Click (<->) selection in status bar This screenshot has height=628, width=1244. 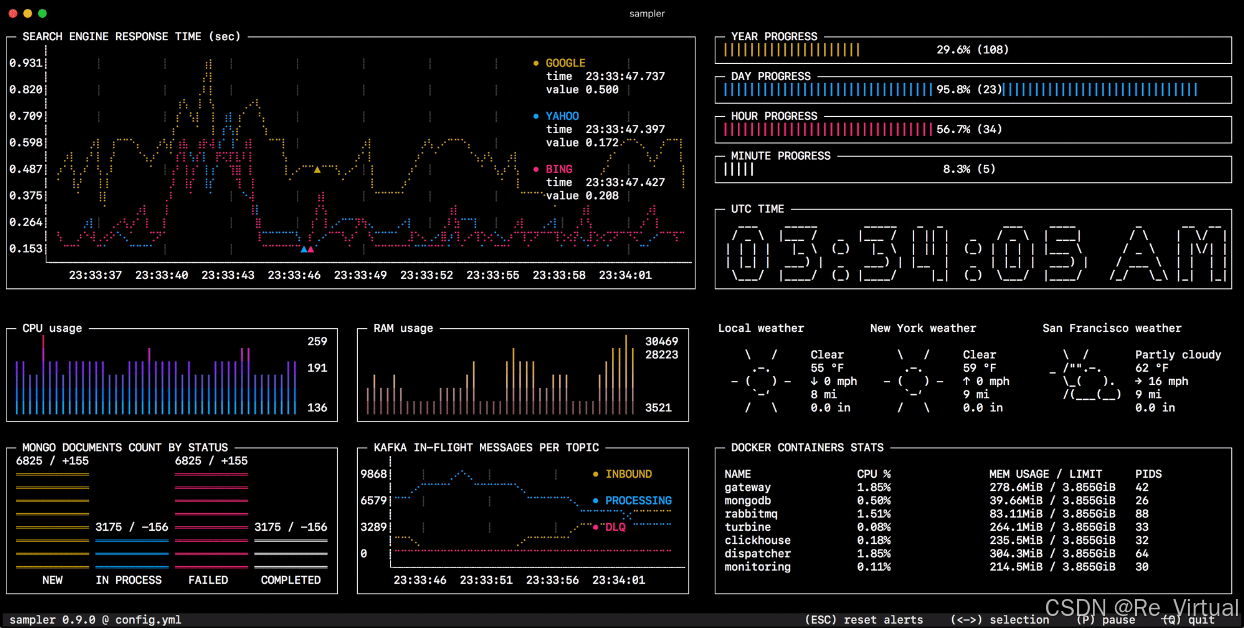click(x=1000, y=620)
